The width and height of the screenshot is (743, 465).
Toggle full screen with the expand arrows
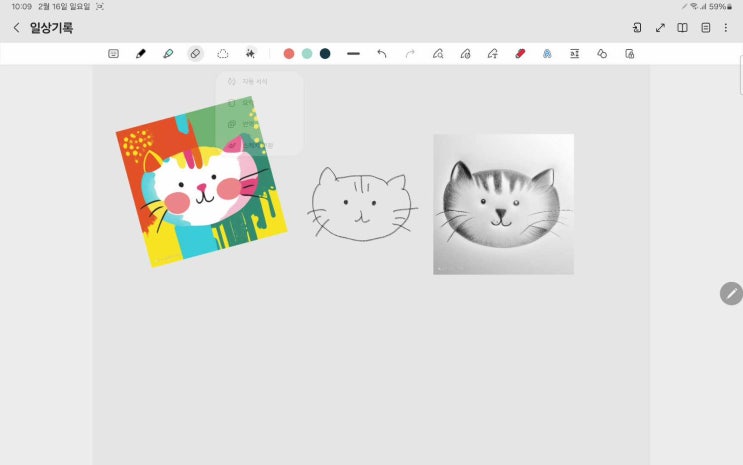(660, 28)
